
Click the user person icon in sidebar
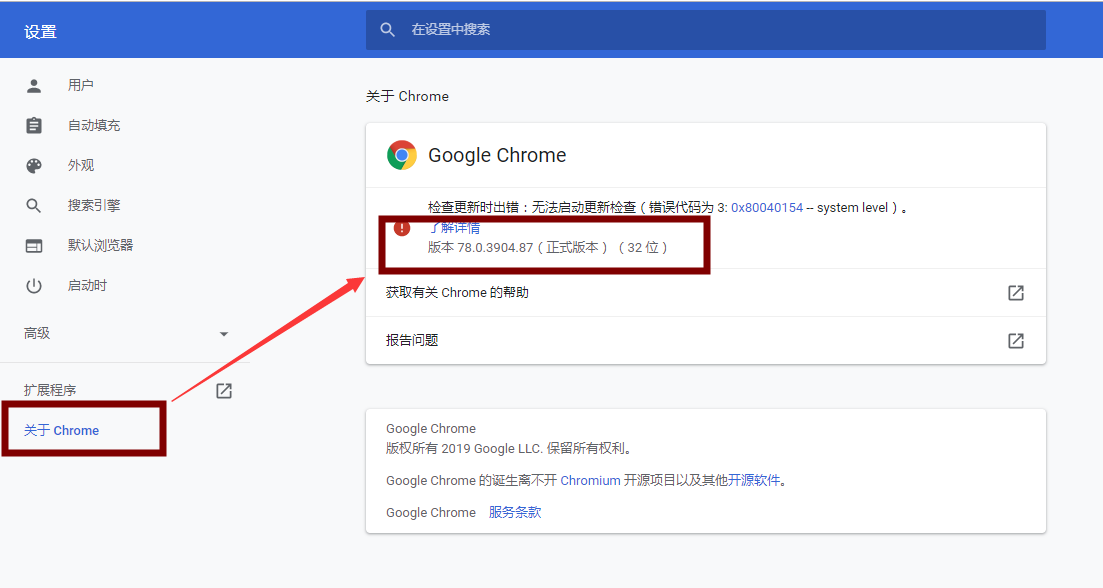pyautogui.click(x=34, y=86)
